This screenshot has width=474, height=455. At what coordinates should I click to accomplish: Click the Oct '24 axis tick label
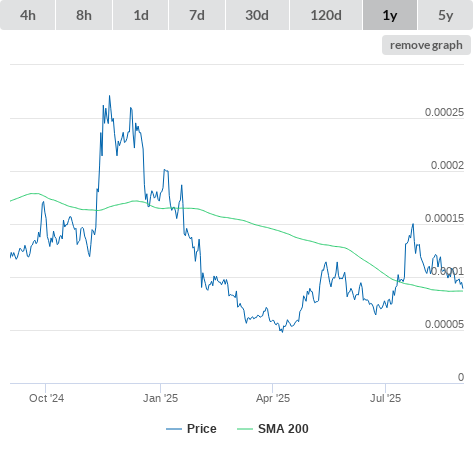(46, 398)
